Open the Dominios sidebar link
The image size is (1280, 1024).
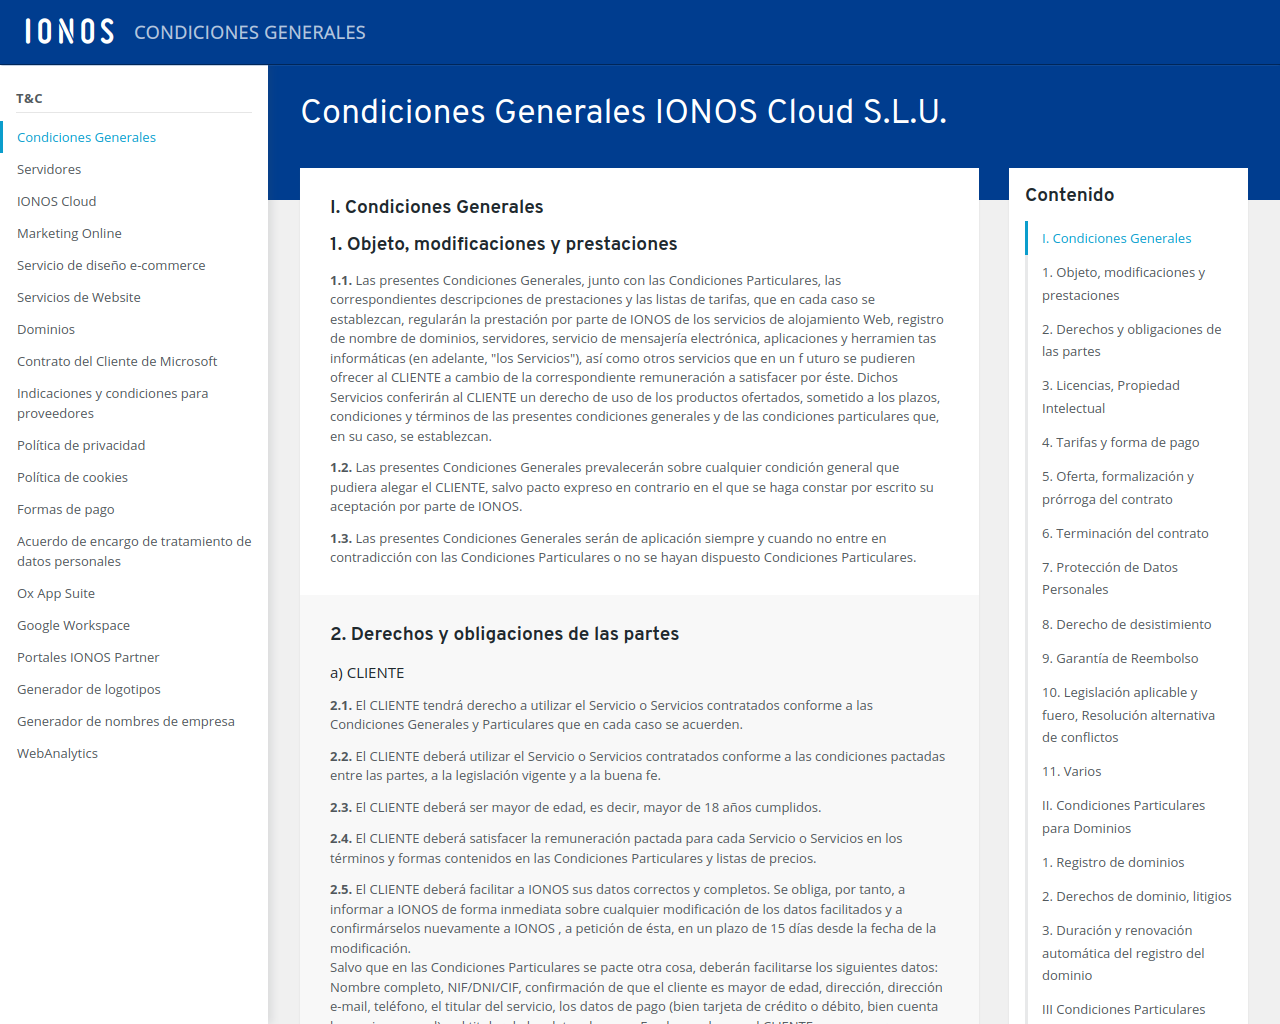pos(46,329)
